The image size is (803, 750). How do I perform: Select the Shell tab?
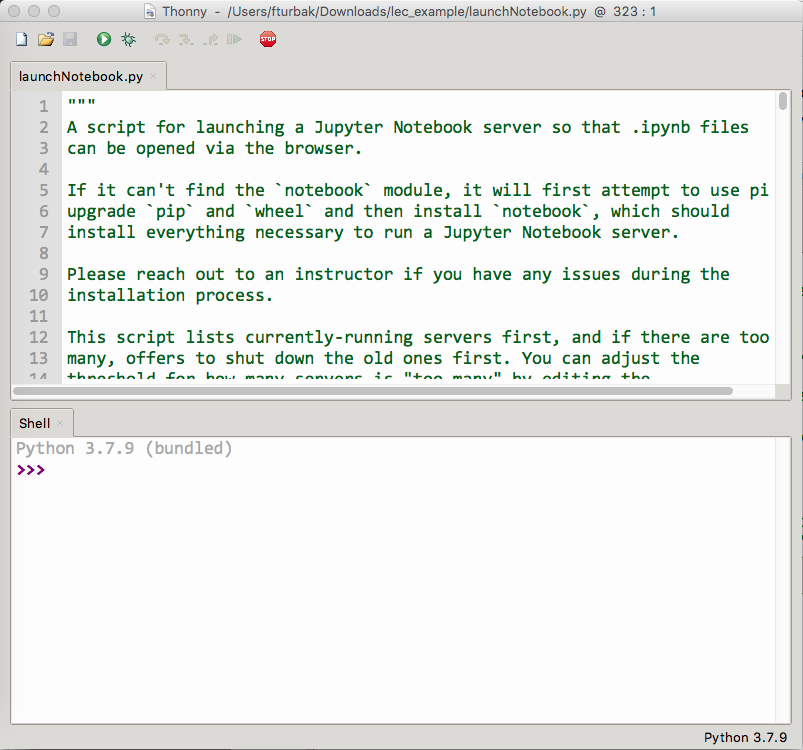pos(34,423)
